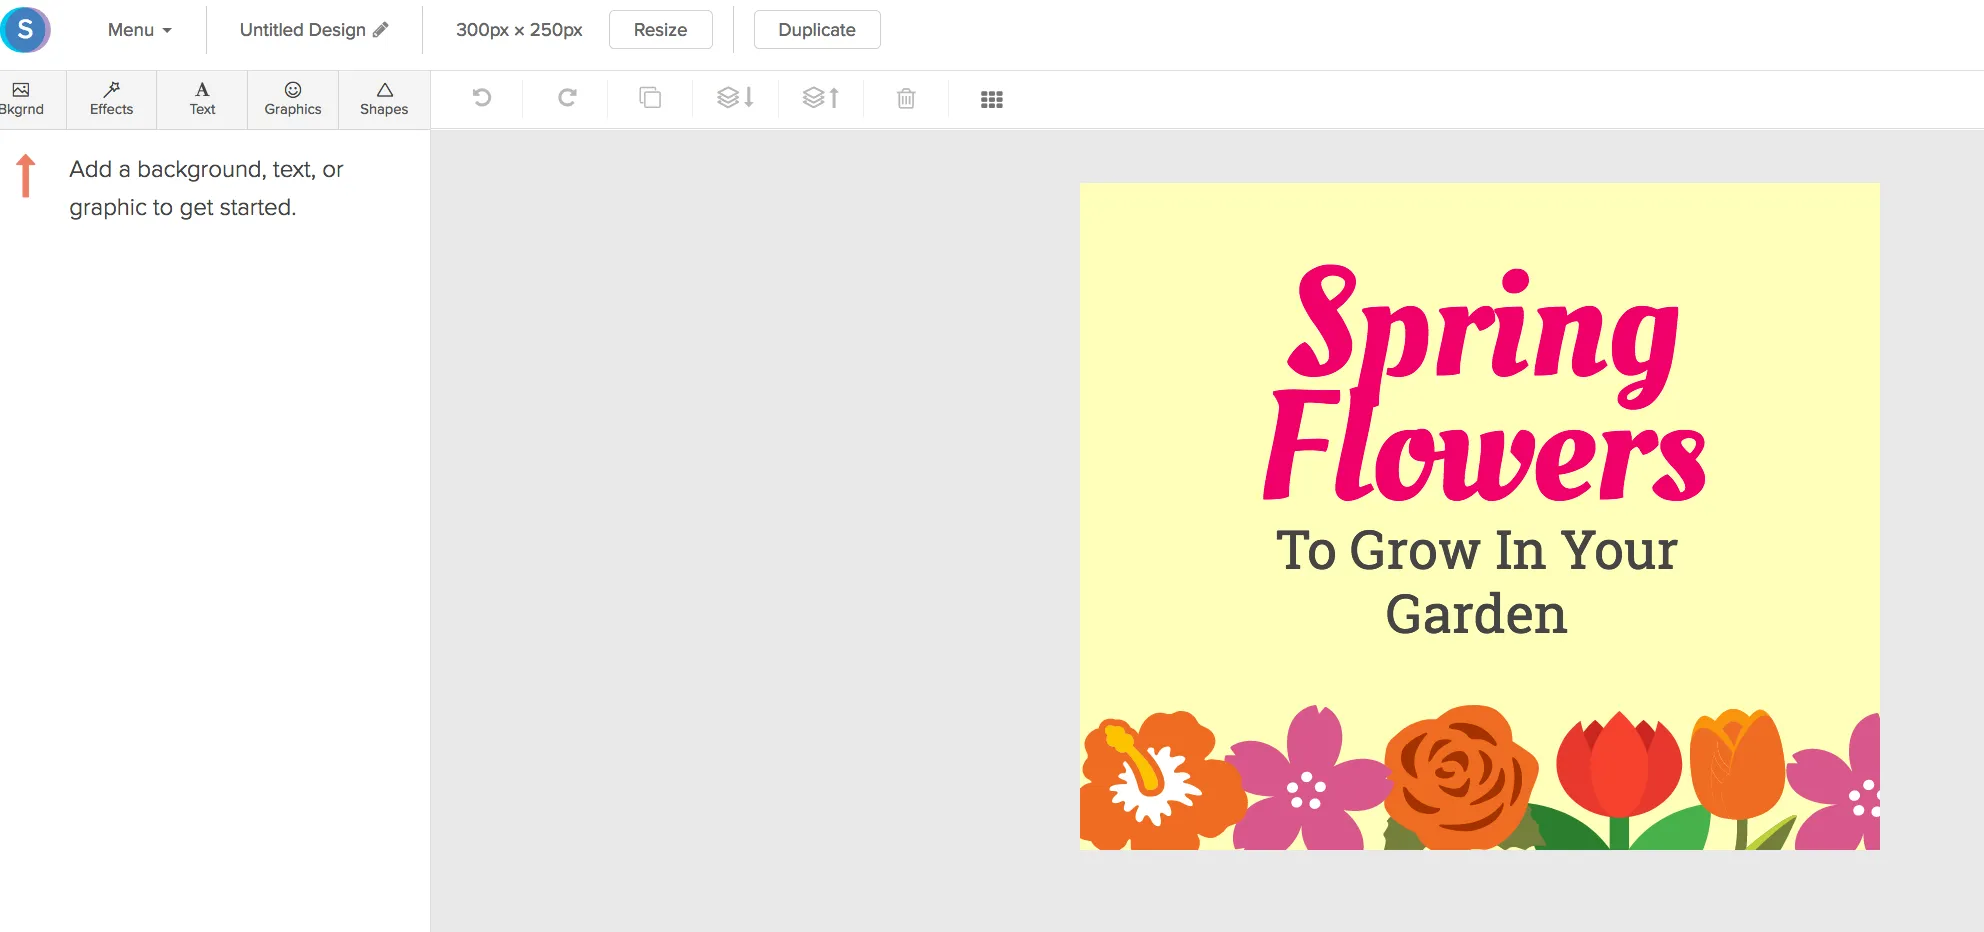Open the Menu dropdown

(x=139, y=30)
